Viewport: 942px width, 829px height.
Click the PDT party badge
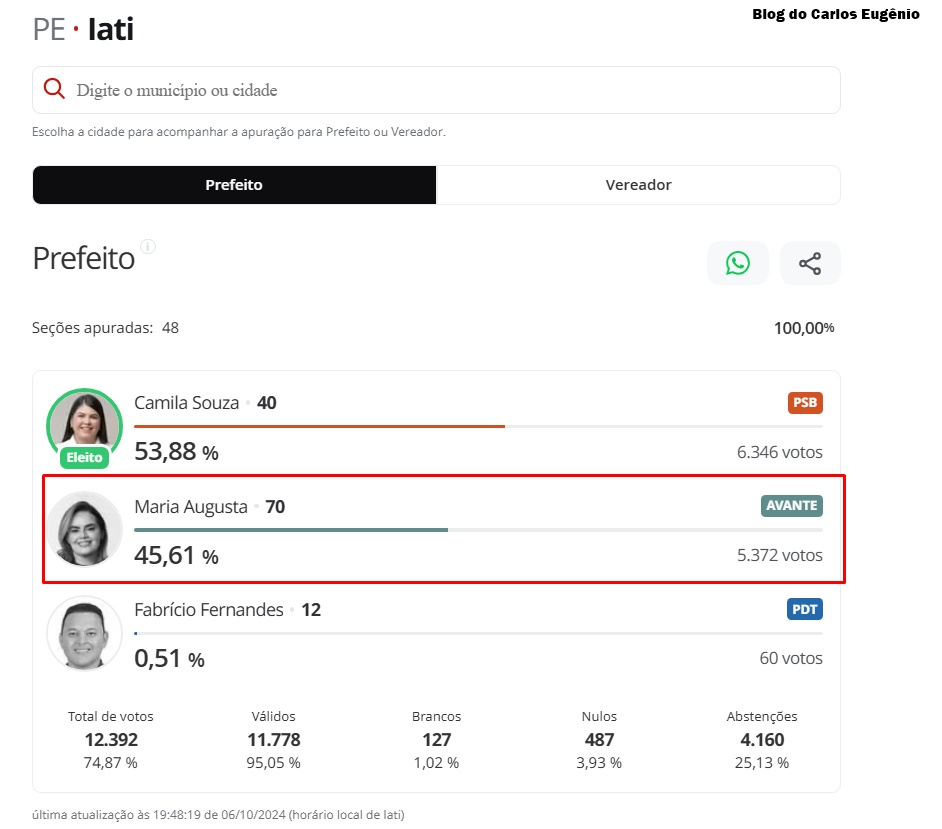tap(804, 609)
